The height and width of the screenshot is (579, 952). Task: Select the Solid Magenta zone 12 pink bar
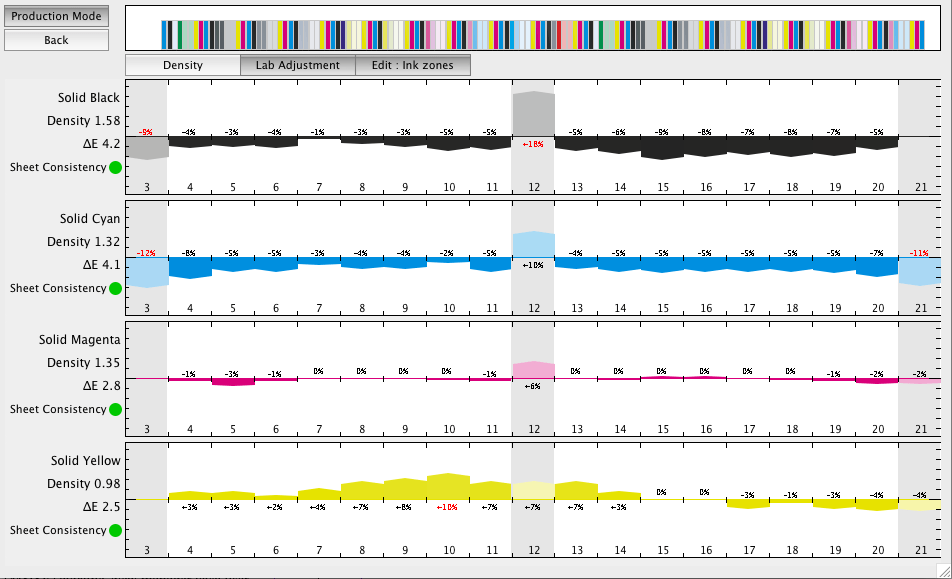(x=533, y=370)
